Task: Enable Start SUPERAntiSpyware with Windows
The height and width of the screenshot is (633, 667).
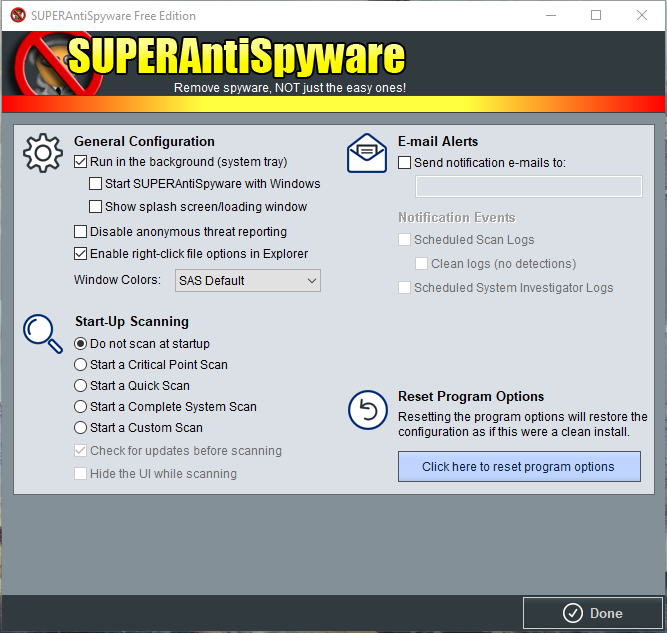Action: pos(95,184)
